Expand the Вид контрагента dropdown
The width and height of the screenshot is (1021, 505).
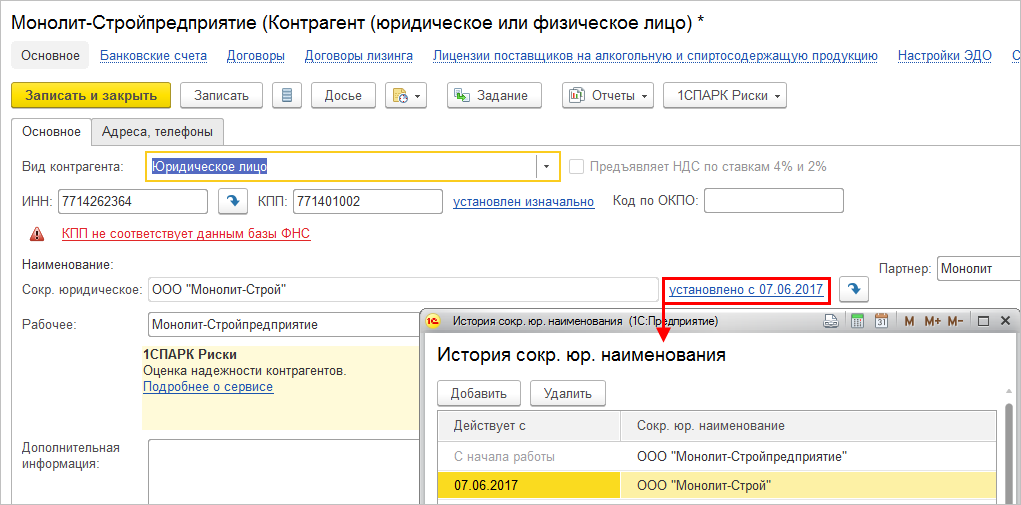pyautogui.click(x=547, y=167)
